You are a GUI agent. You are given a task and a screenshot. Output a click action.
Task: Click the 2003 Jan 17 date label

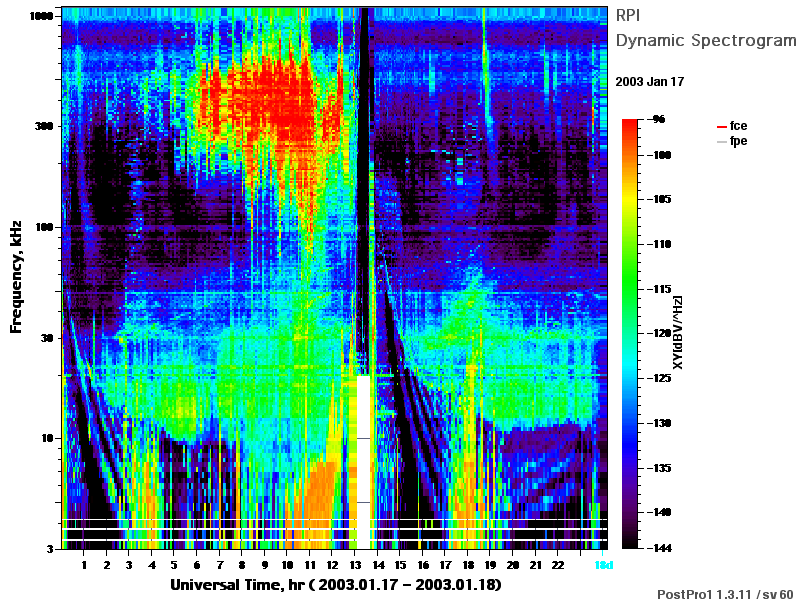[x=649, y=82]
